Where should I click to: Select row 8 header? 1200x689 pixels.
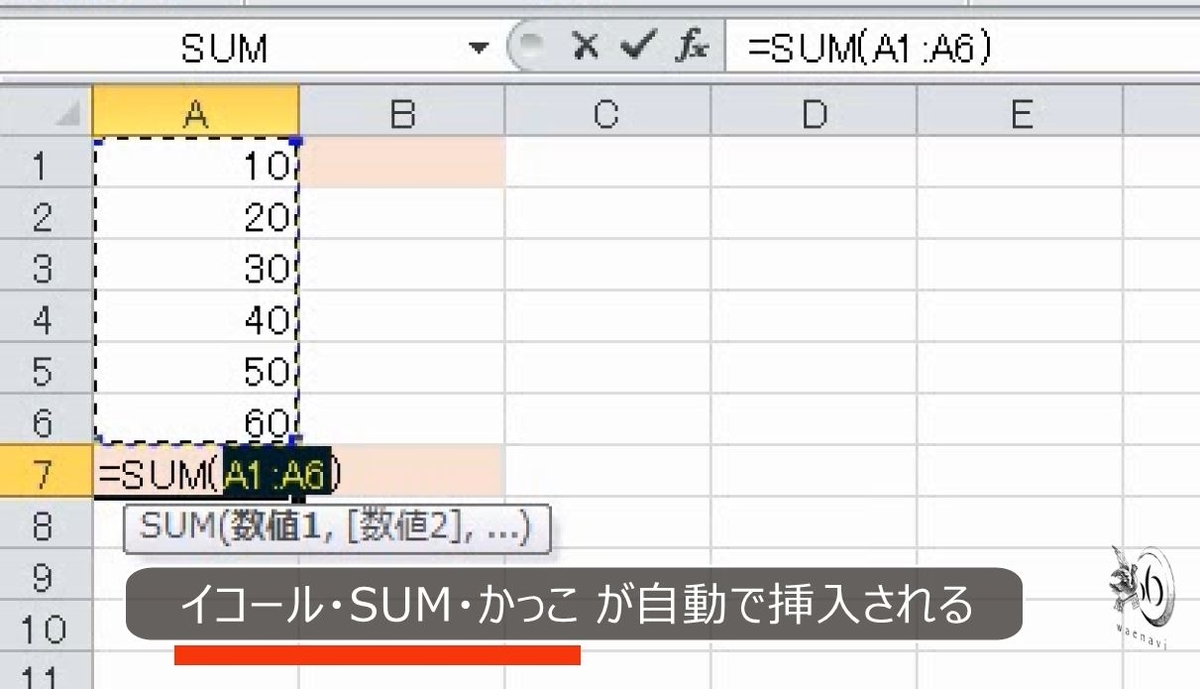46,524
